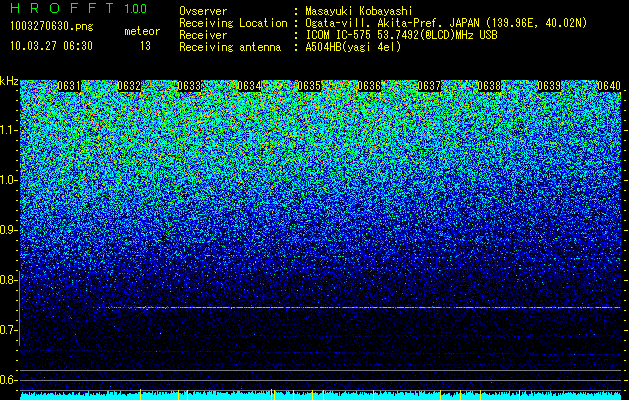This screenshot has width=629, height=400.
Task: Select the Ogata-vill. Akita-Pref. JAPAN location text
Action: click(x=446, y=23)
